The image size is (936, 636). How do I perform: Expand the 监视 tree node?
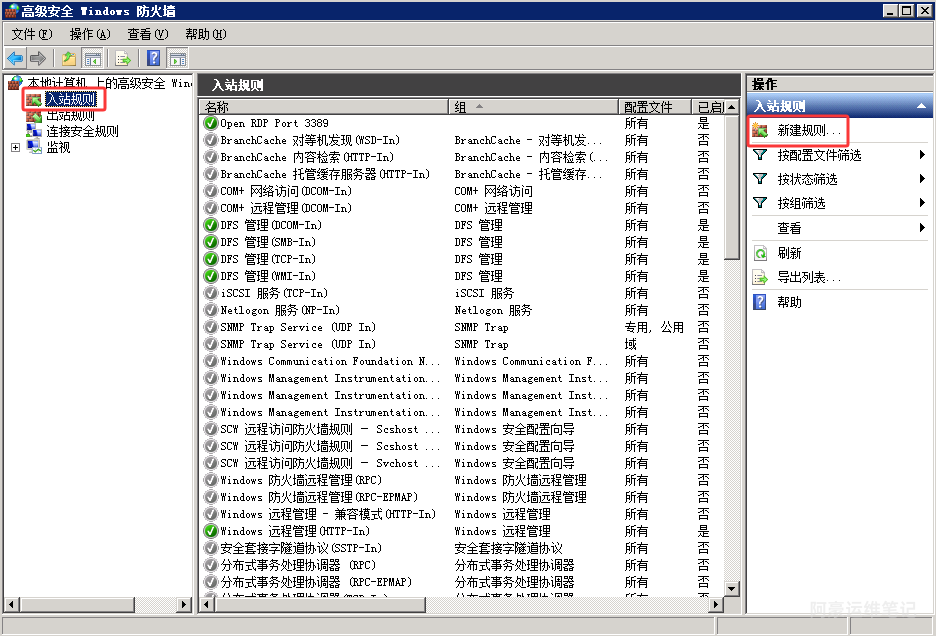click(16, 148)
